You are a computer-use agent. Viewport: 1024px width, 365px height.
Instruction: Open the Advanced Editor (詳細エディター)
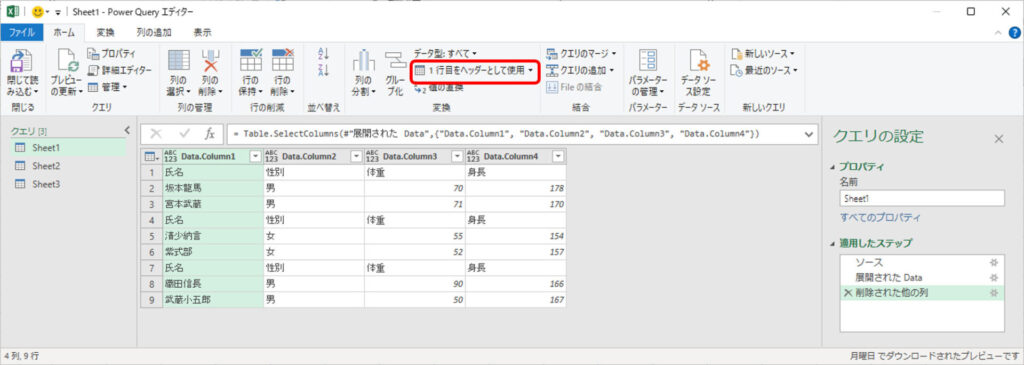(119, 70)
